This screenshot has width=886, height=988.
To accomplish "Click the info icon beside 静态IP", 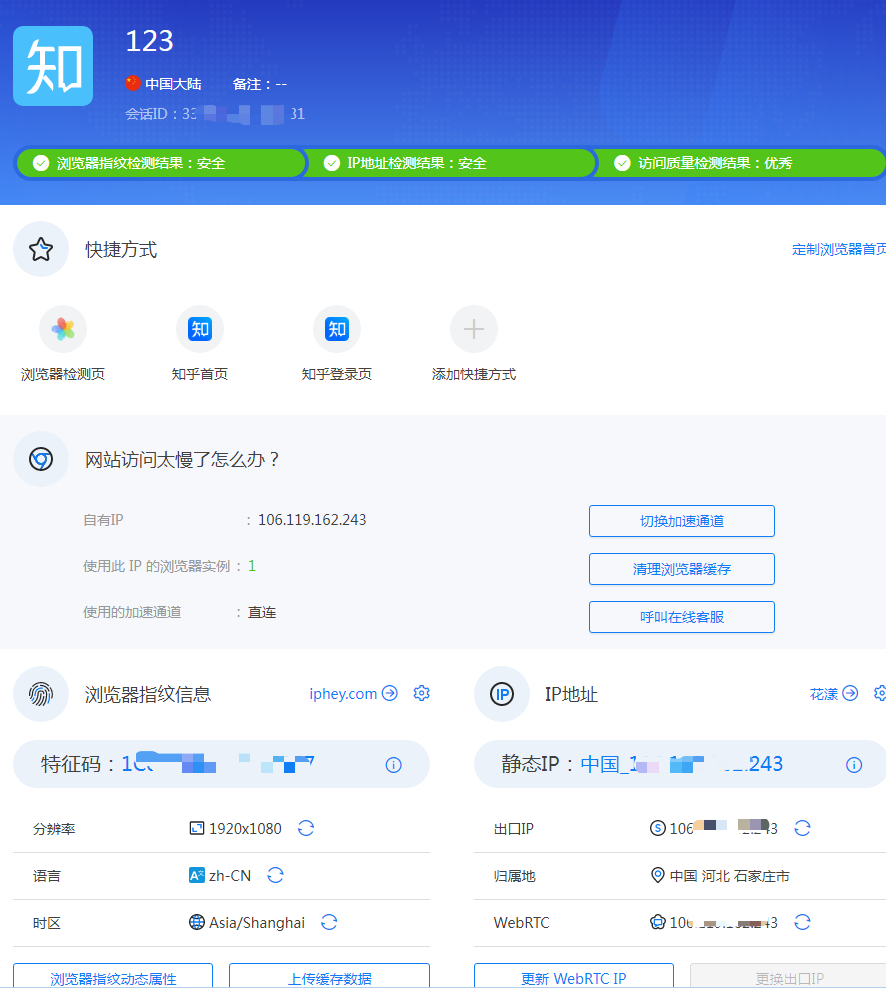I will click(x=854, y=764).
